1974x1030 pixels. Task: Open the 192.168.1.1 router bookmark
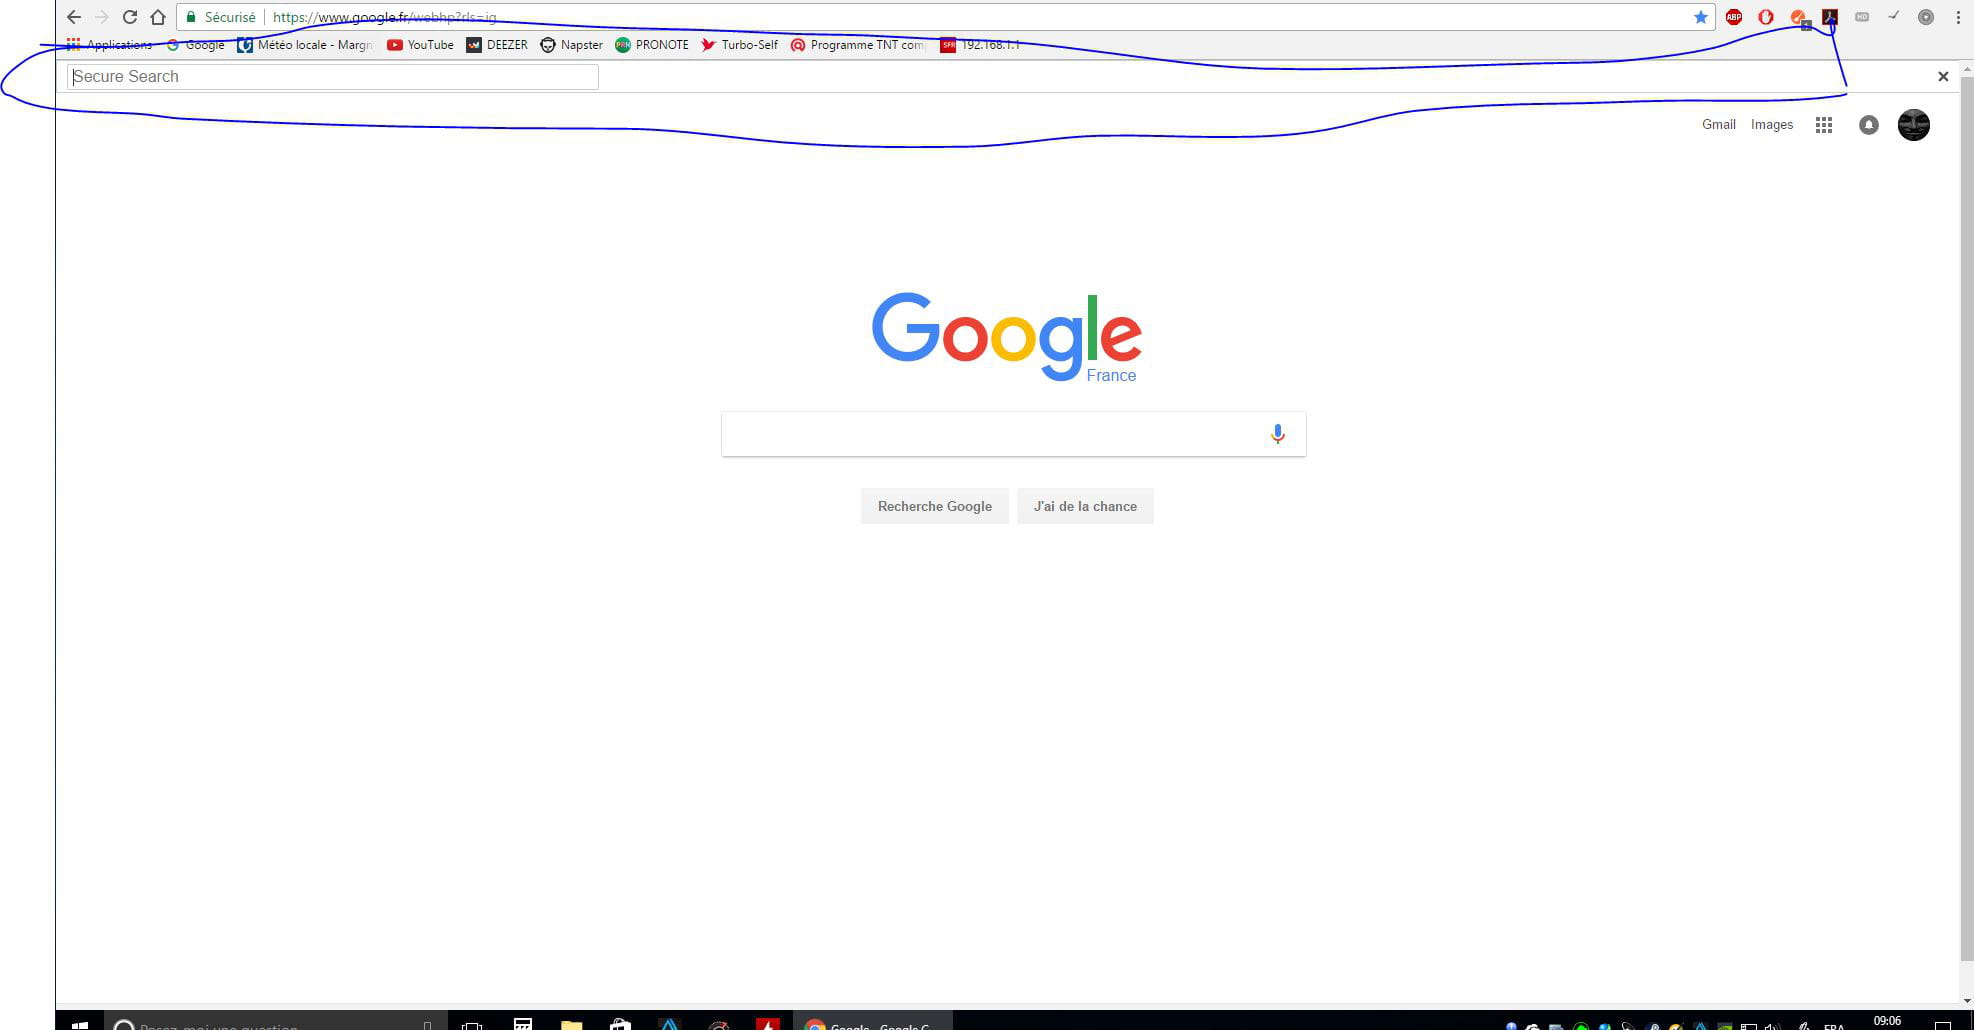tap(980, 45)
